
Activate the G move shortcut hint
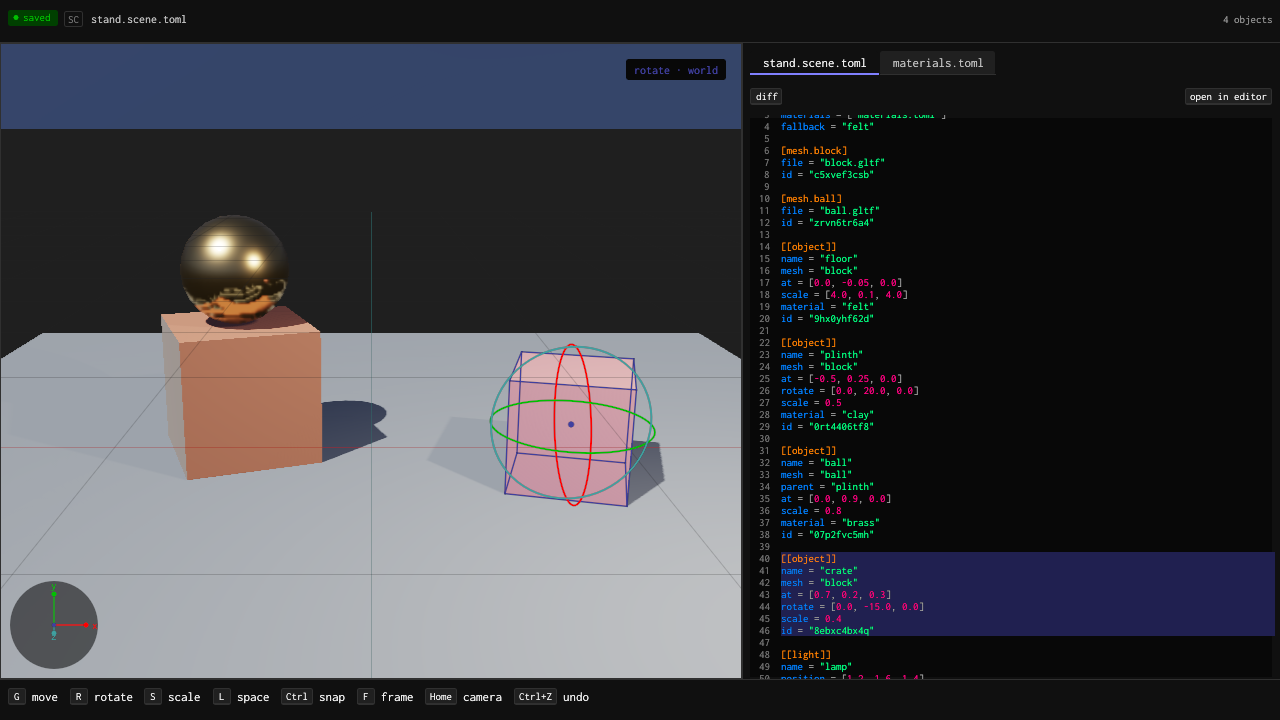tap(33, 697)
